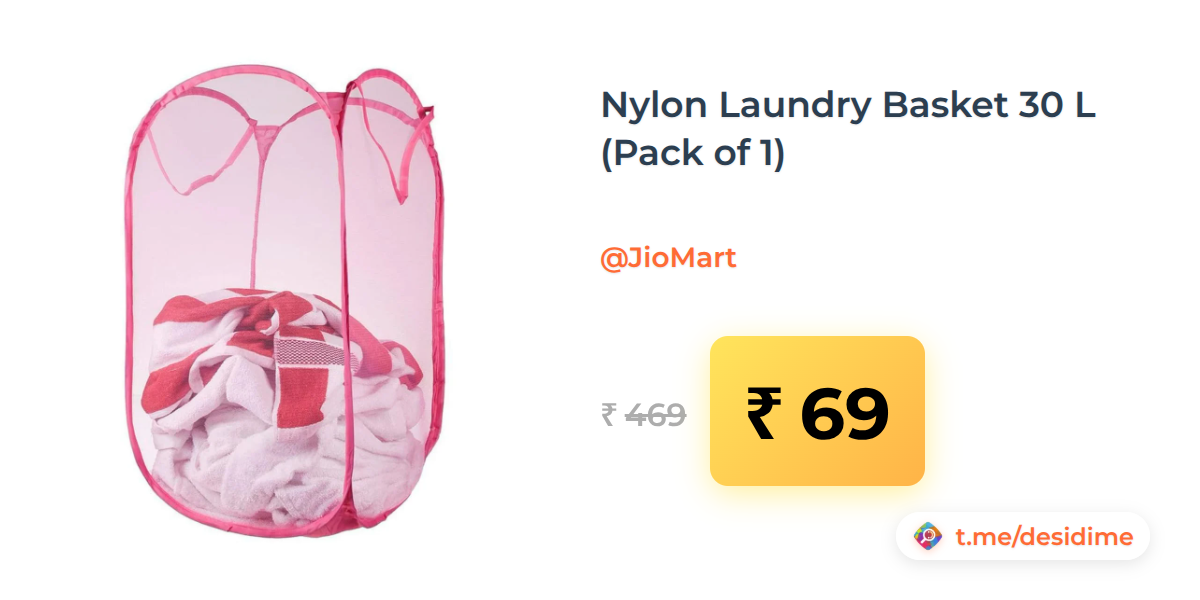Viewport: 1200px width, 600px height.
Task: Click the DesiDime logo icon
Action: pyautogui.click(x=929, y=537)
